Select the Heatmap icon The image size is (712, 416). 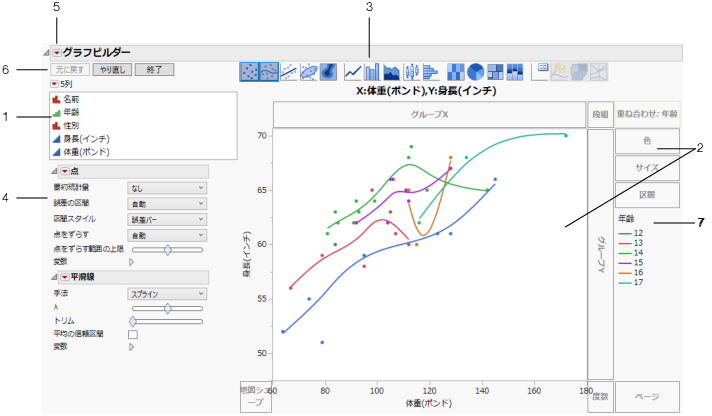pos(456,72)
